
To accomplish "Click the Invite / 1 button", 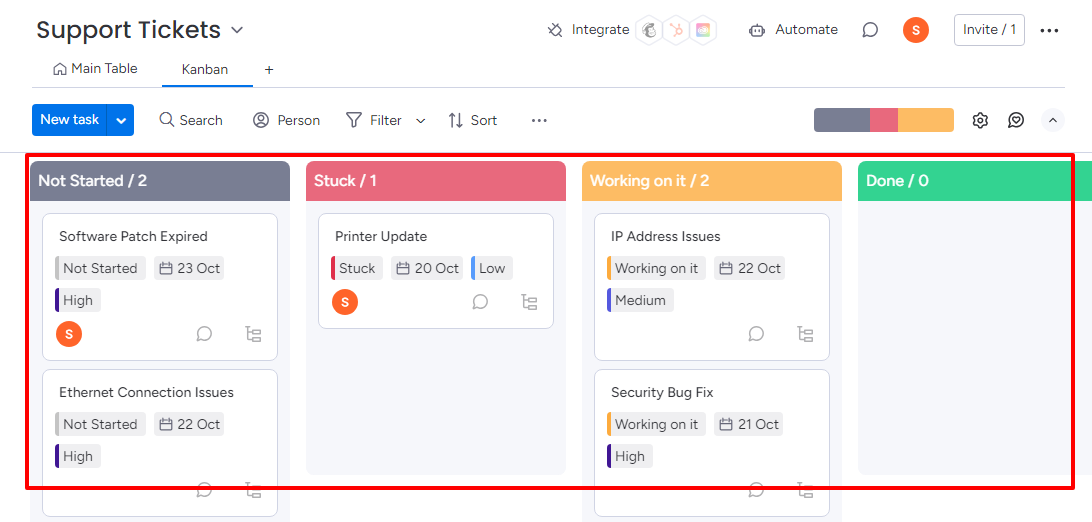I will click(x=989, y=30).
